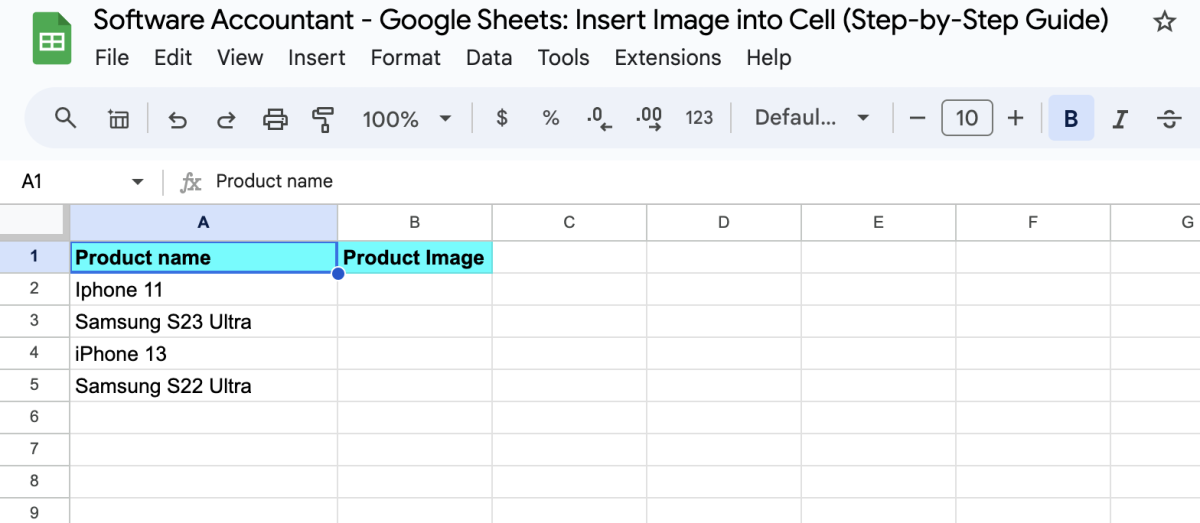Select row 3 header
Image resolution: width=1200 pixels, height=523 pixels.
pos(35,321)
